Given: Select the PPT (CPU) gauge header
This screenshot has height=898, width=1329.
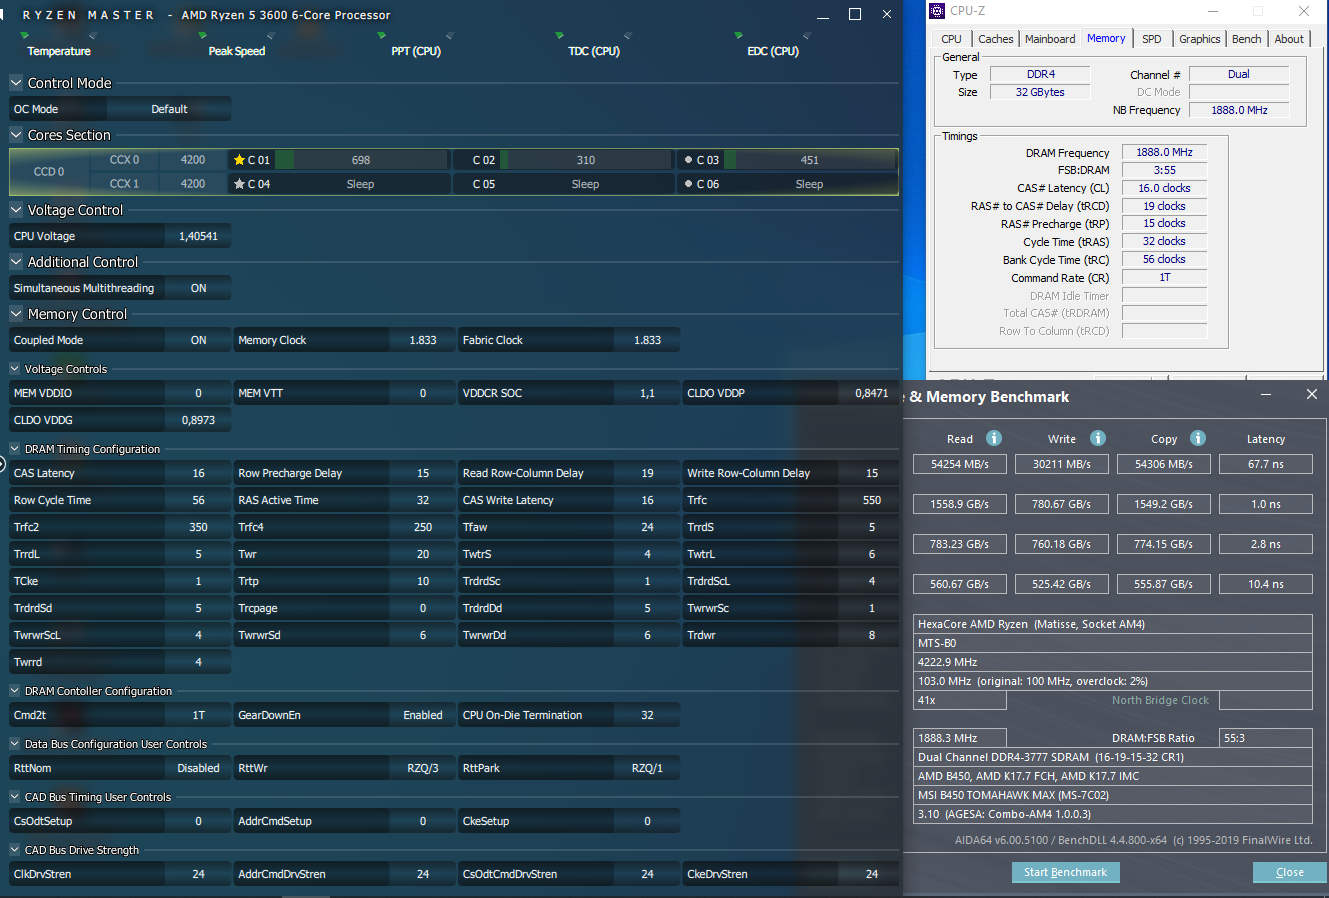Looking at the screenshot, I should (416, 51).
